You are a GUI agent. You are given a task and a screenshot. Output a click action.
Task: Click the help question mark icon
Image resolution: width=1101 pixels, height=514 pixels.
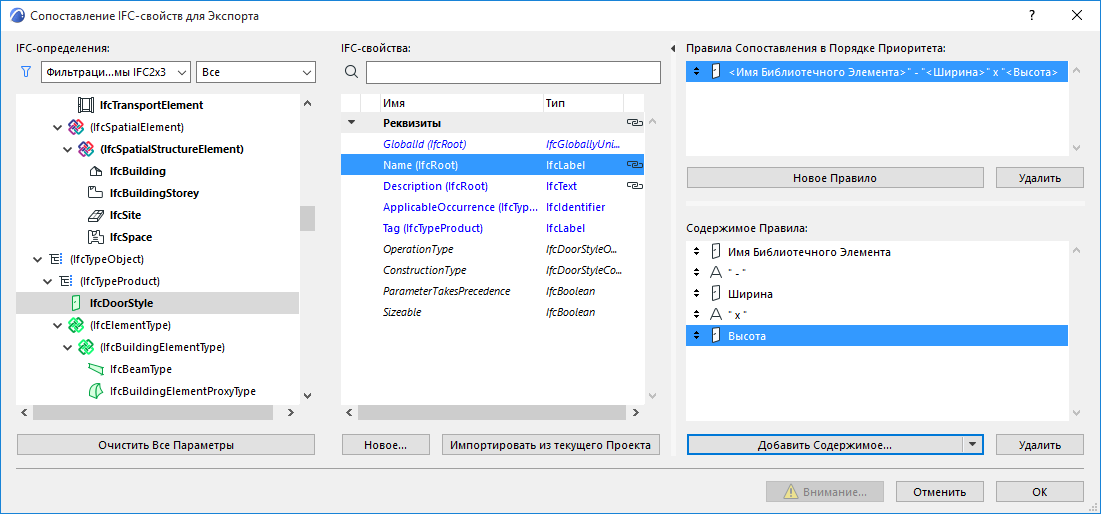(1031, 16)
